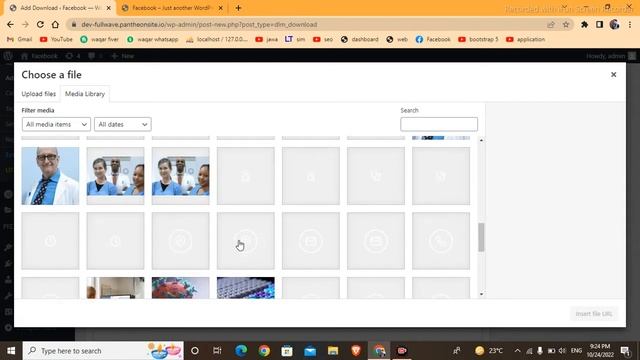Open the screen recorder taskbar icon

402,351
